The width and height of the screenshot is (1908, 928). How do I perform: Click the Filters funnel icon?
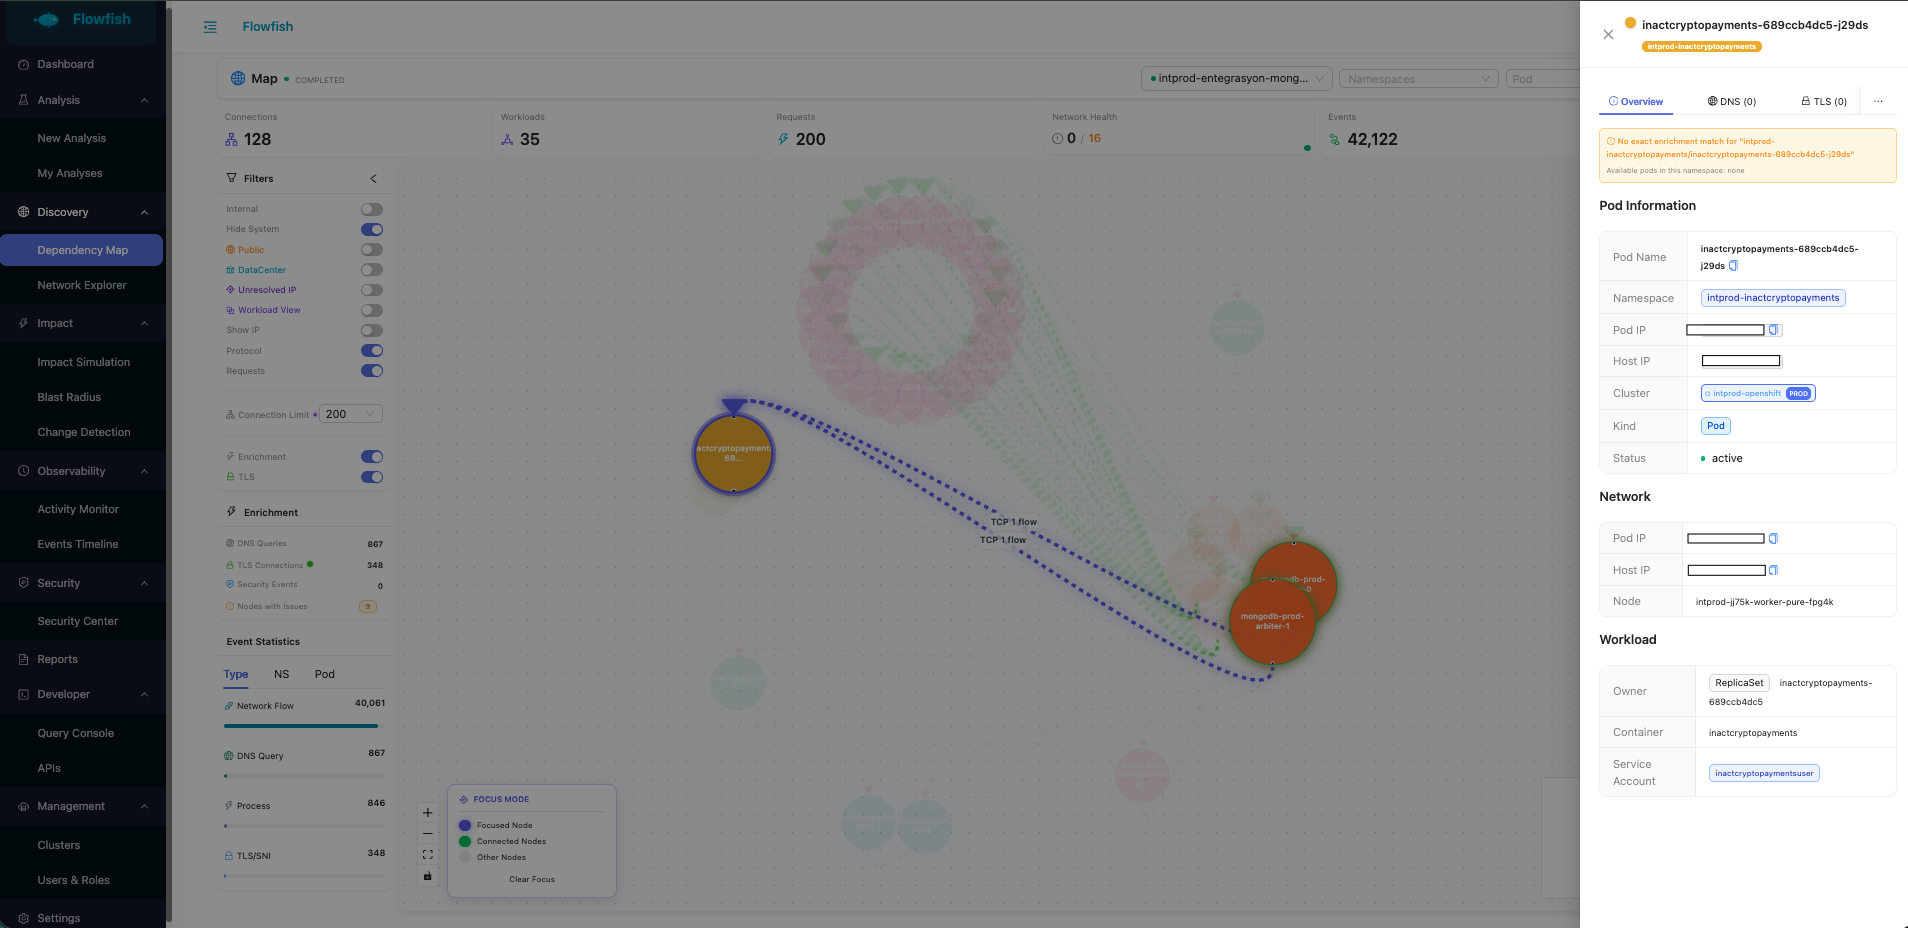pos(232,178)
